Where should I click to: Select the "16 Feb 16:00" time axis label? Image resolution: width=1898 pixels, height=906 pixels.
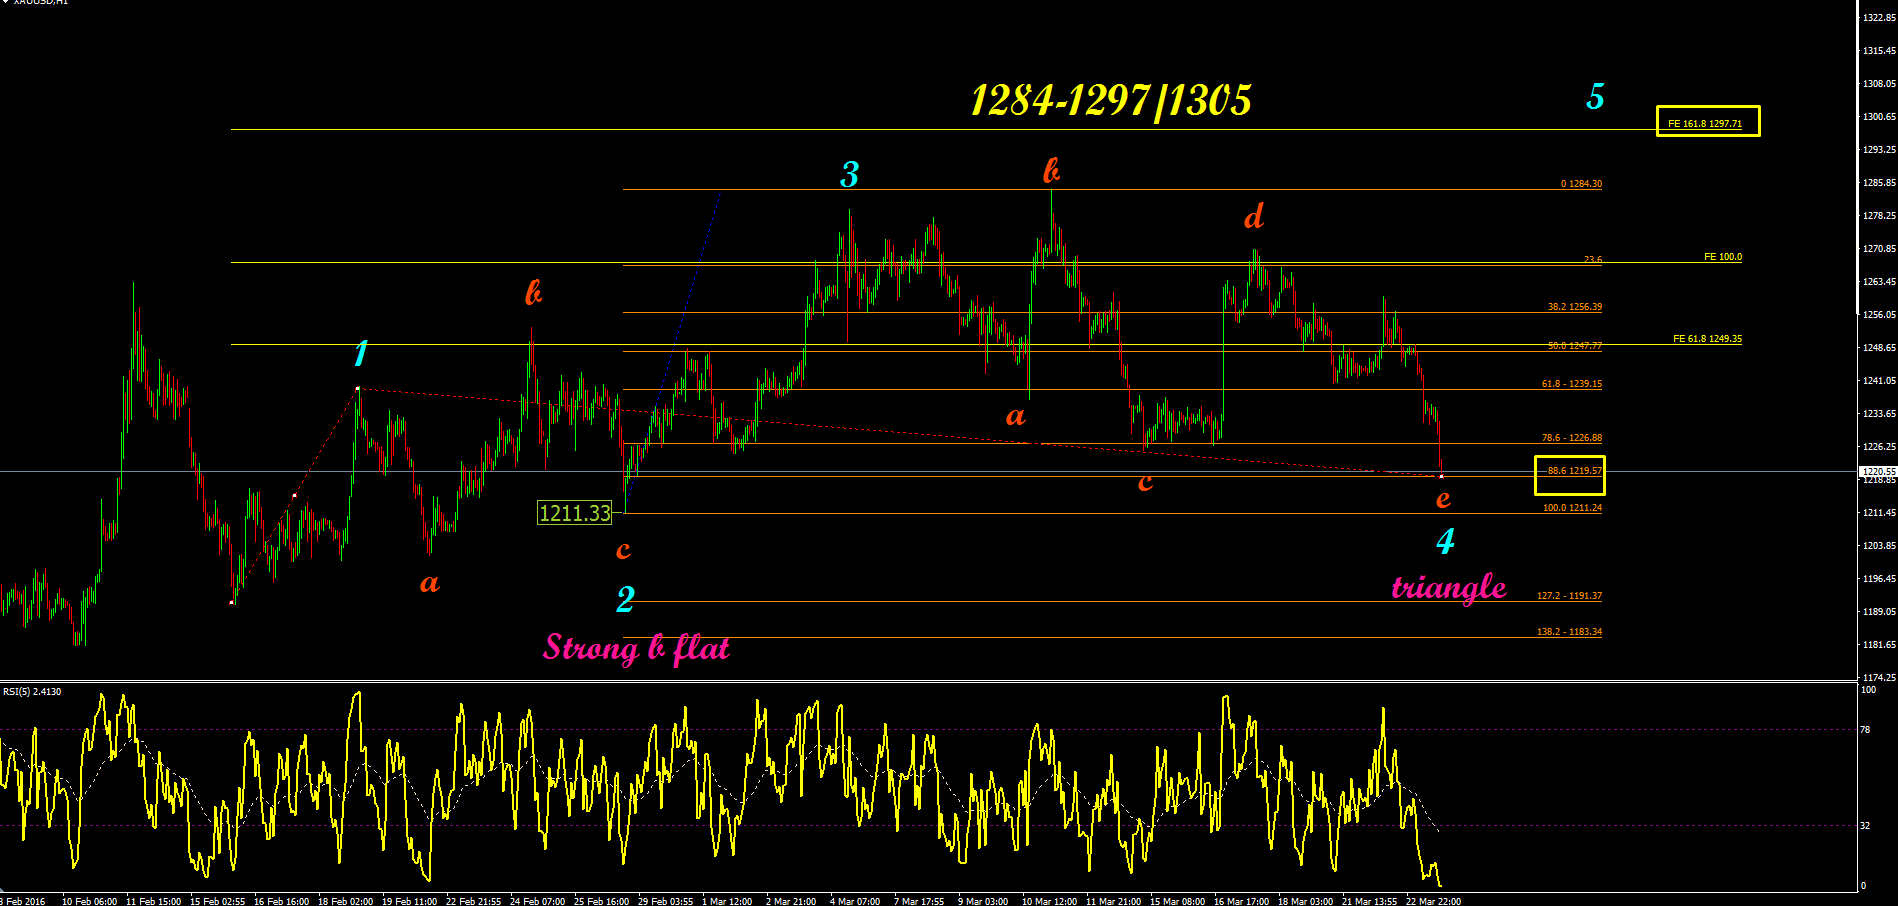(x=282, y=901)
